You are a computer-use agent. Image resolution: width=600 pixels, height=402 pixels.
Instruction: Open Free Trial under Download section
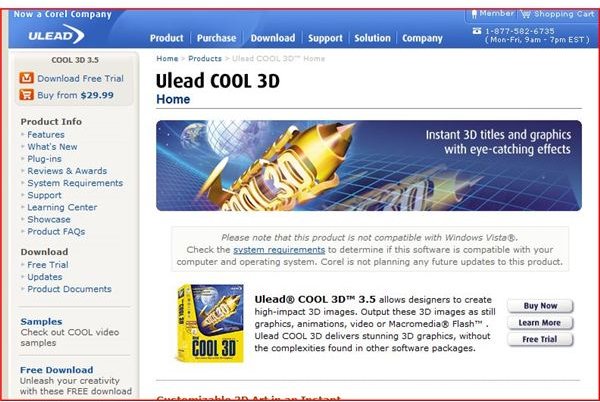coord(48,265)
